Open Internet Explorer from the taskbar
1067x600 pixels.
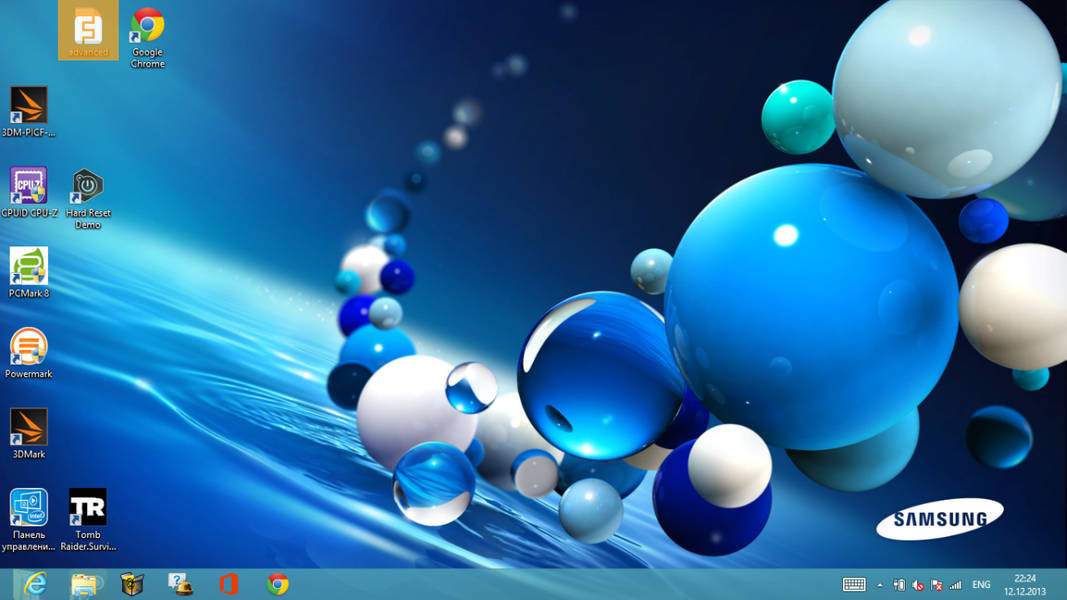click(x=35, y=584)
